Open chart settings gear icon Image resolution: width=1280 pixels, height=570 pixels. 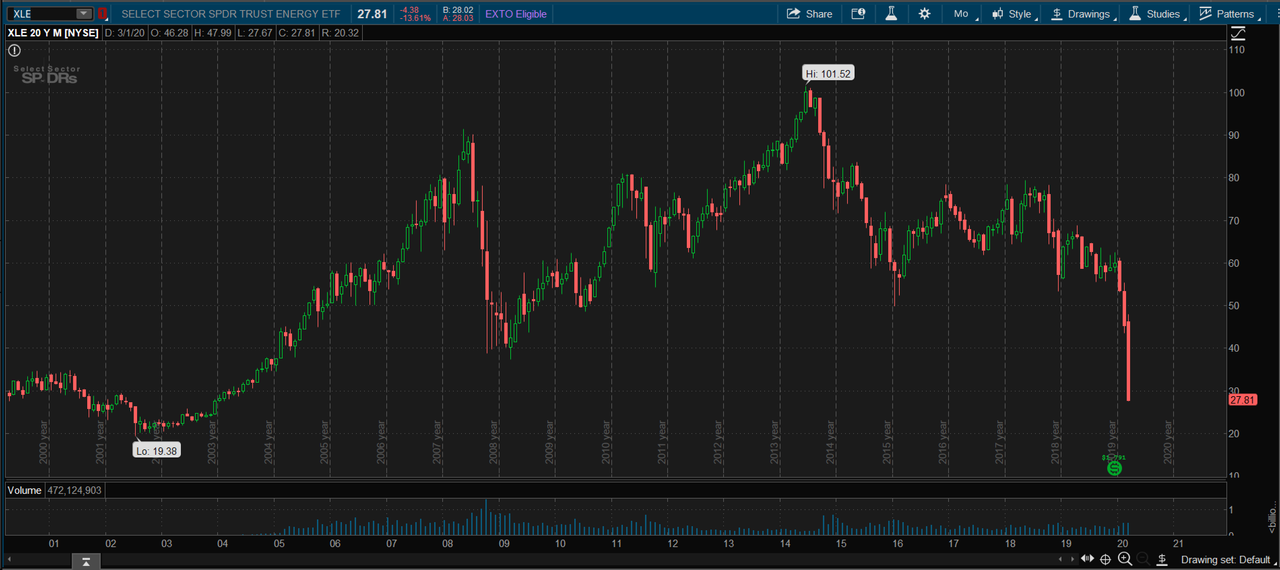click(924, 14)
